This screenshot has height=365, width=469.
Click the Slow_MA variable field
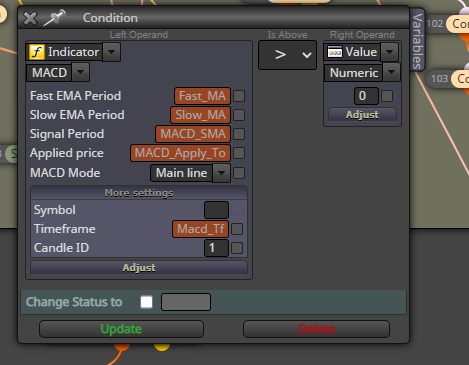pos(200,115)
